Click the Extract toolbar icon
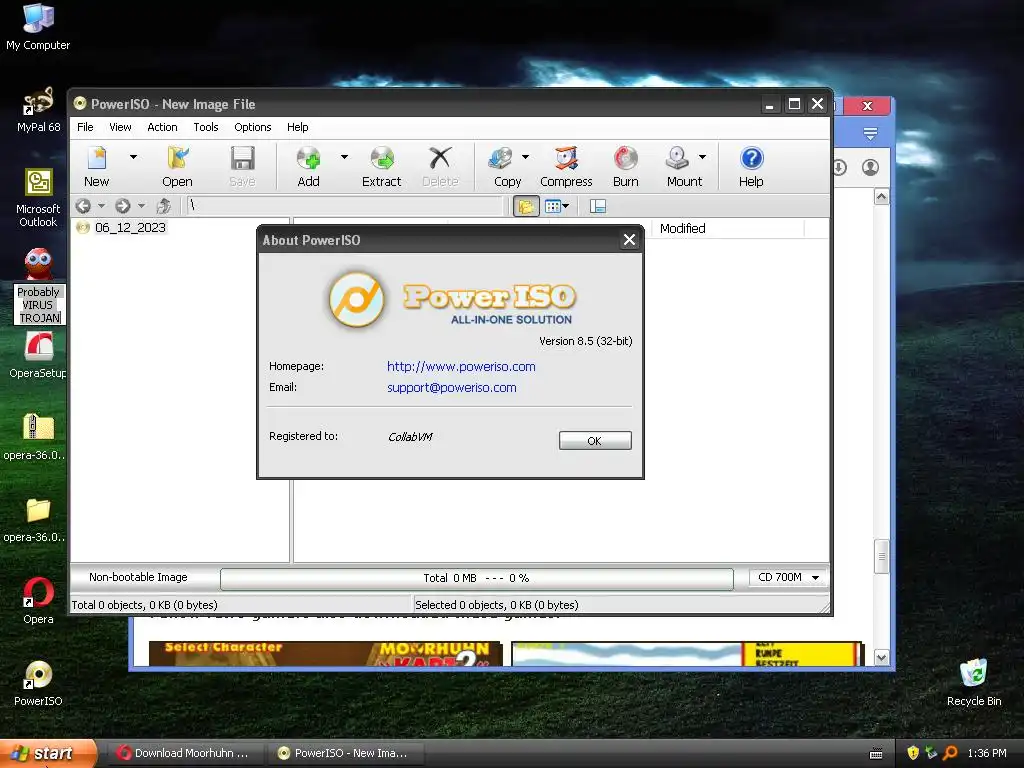Image resolution: width=1024 pixels, height=768 pixels. click(x=381, y=167)
